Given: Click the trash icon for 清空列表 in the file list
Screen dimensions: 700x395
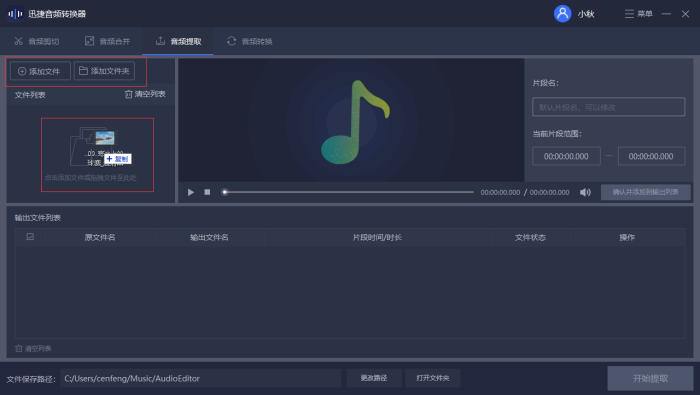Looking at the screenshot, I should (129, 94).
